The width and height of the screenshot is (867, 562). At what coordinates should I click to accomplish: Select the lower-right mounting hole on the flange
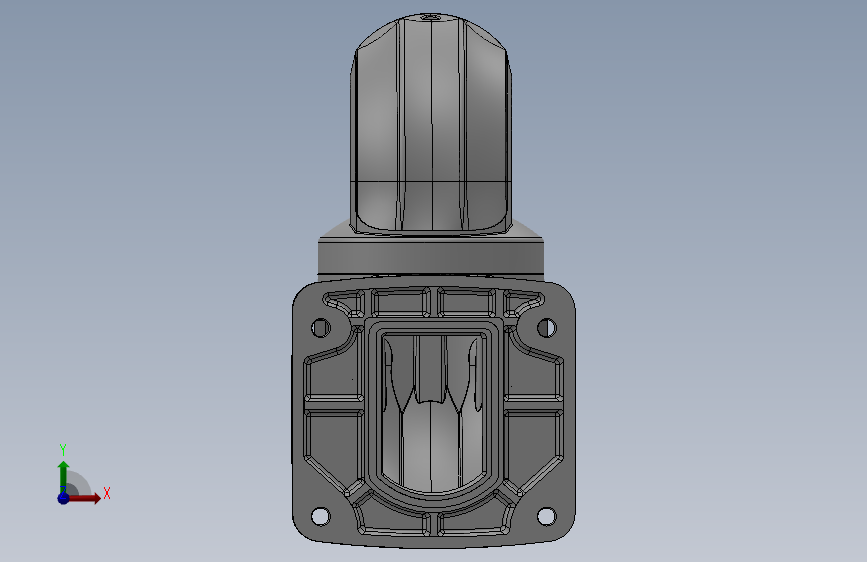547,516
